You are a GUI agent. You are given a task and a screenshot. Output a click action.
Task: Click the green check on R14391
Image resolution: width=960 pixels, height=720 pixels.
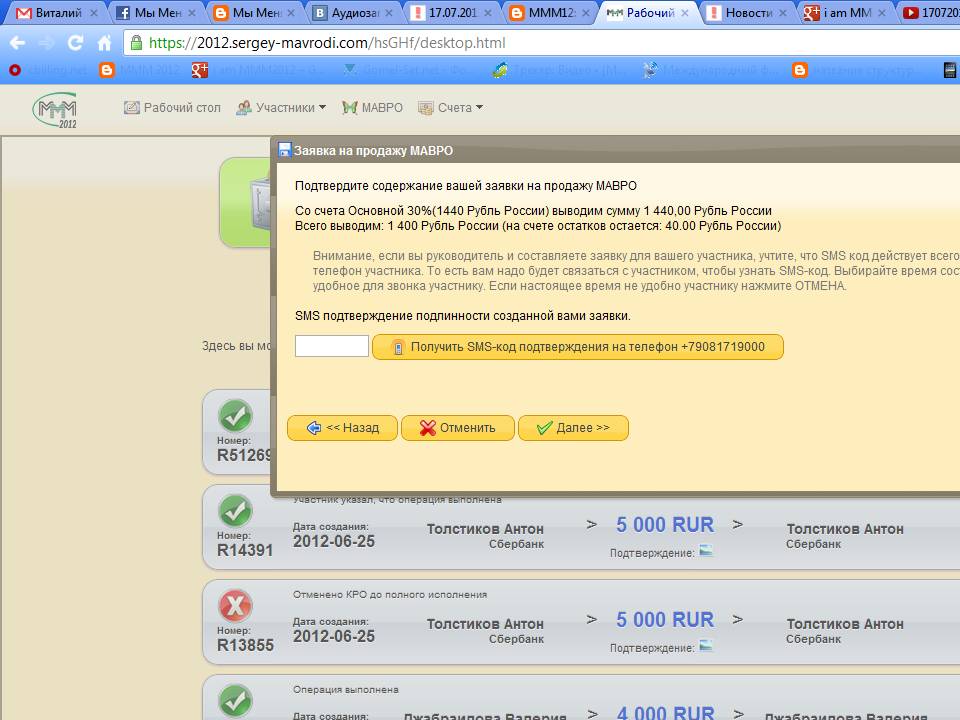(235, 511)
